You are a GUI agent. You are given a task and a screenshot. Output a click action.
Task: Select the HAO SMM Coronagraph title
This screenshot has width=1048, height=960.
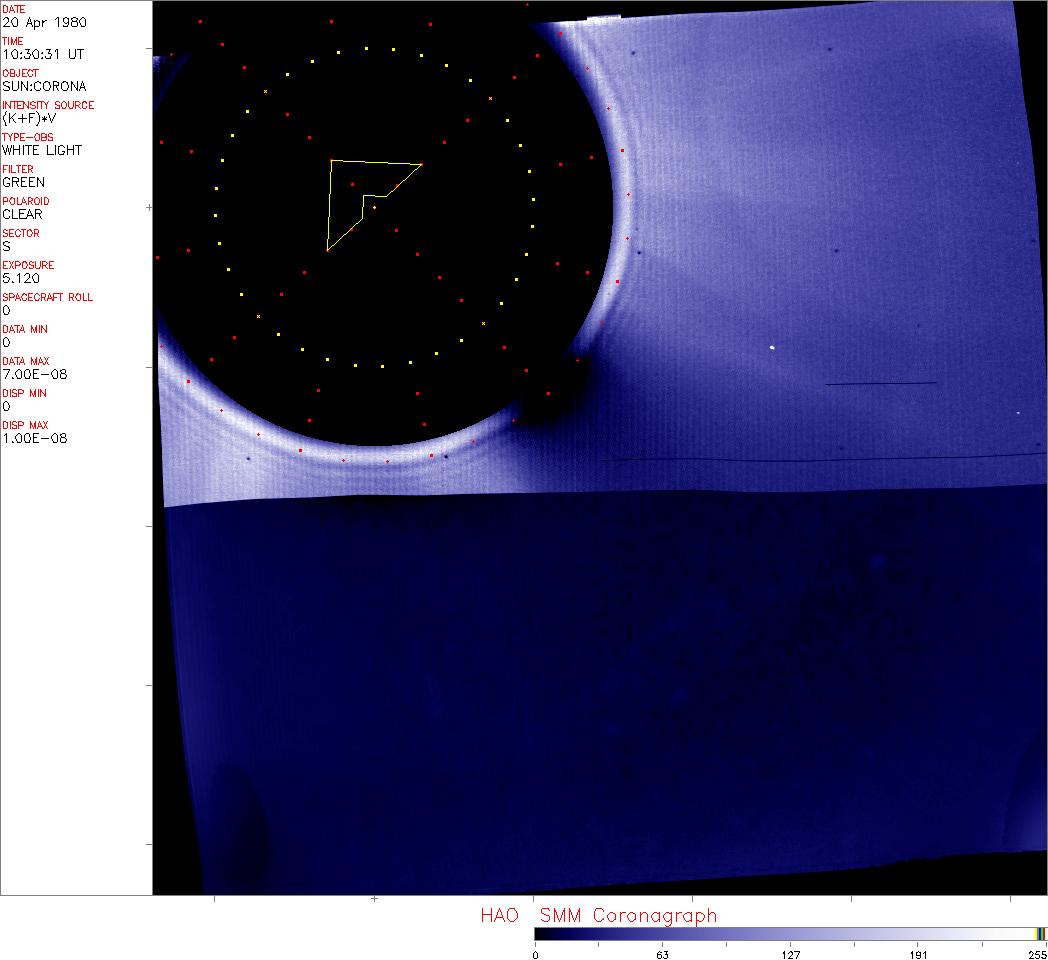598,915
